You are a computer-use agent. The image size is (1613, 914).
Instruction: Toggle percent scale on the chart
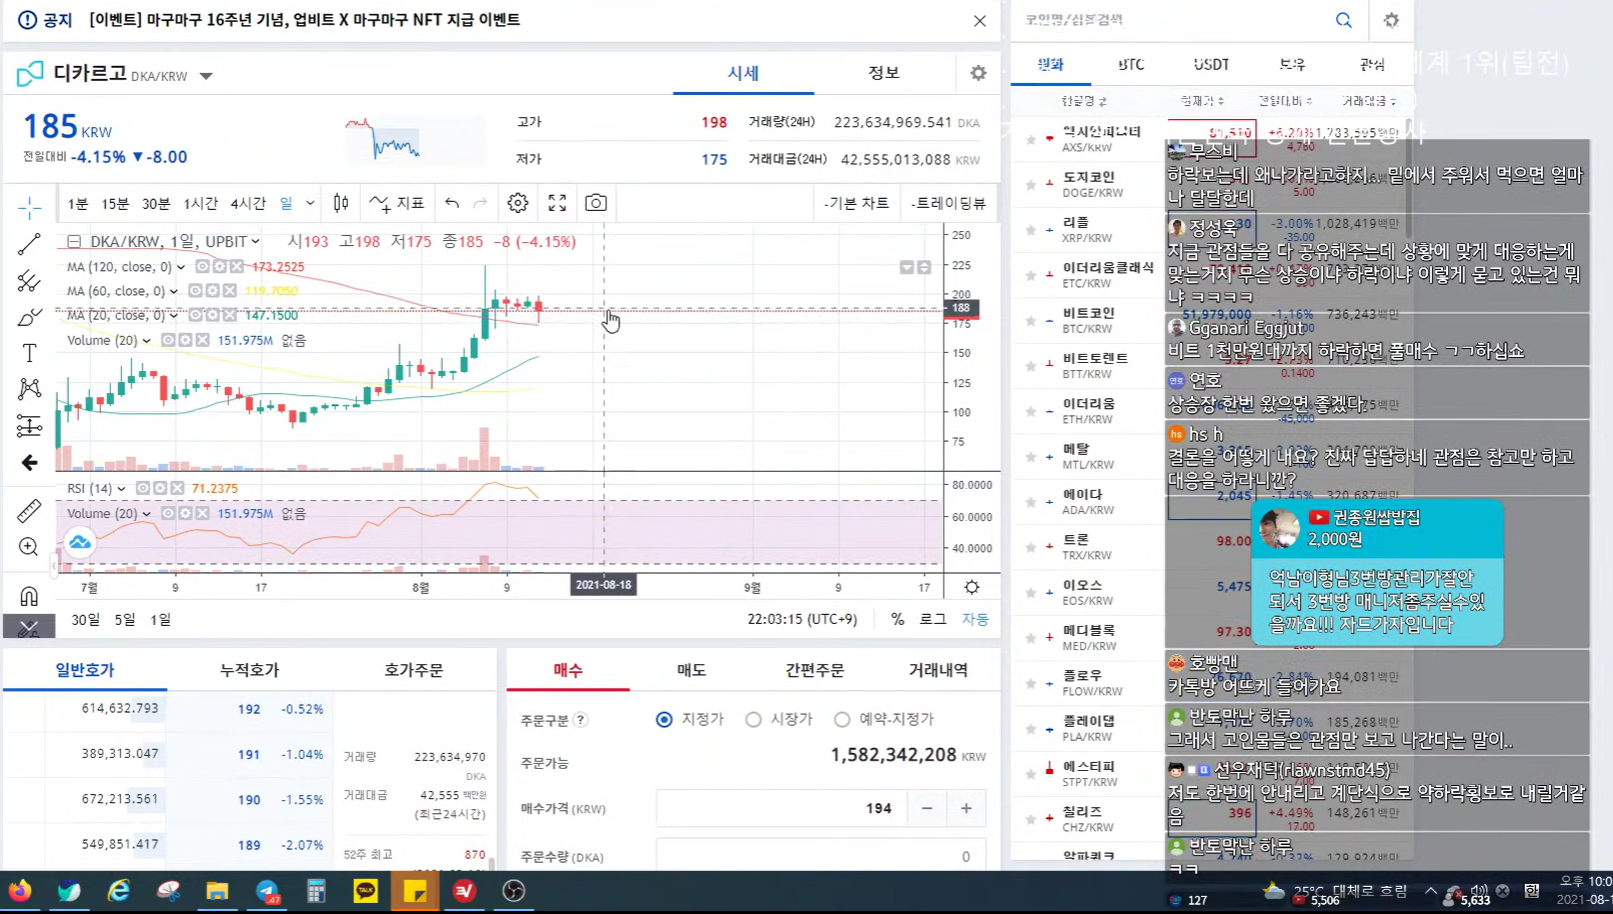[x=897, y=619]
